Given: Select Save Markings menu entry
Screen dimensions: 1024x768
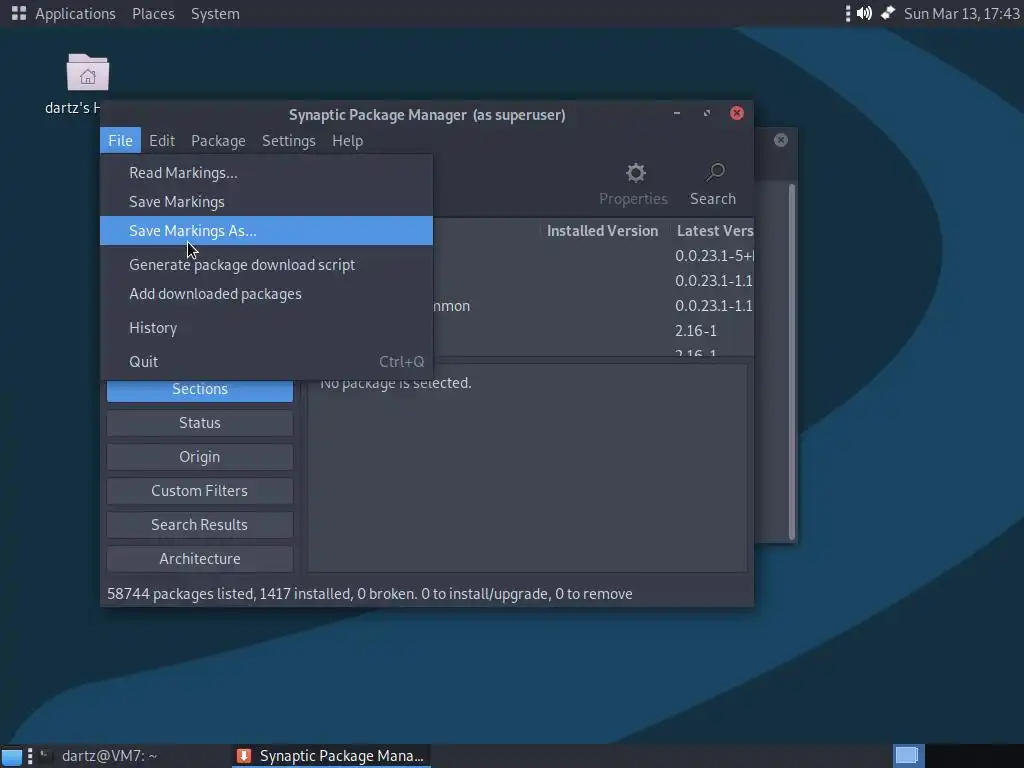Looking at the screenshot, I should 266,202.
